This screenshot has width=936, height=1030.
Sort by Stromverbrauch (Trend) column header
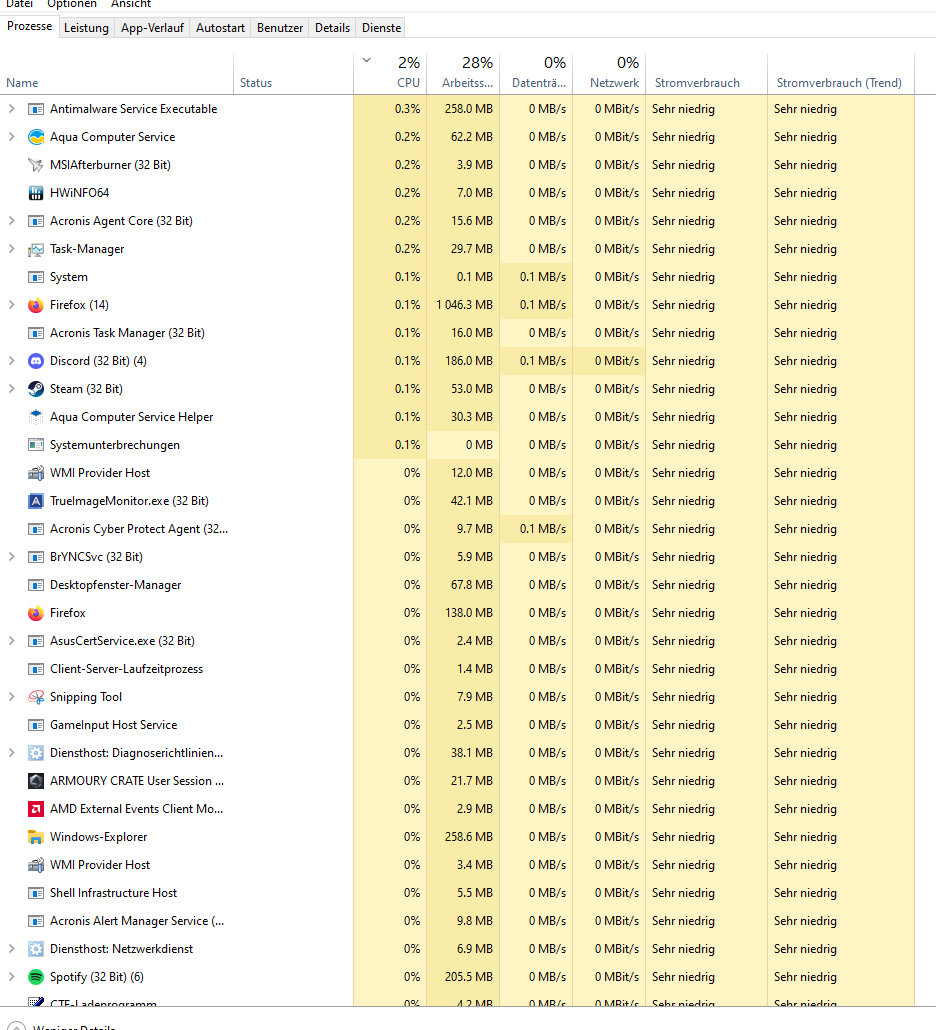coord(841,72)
